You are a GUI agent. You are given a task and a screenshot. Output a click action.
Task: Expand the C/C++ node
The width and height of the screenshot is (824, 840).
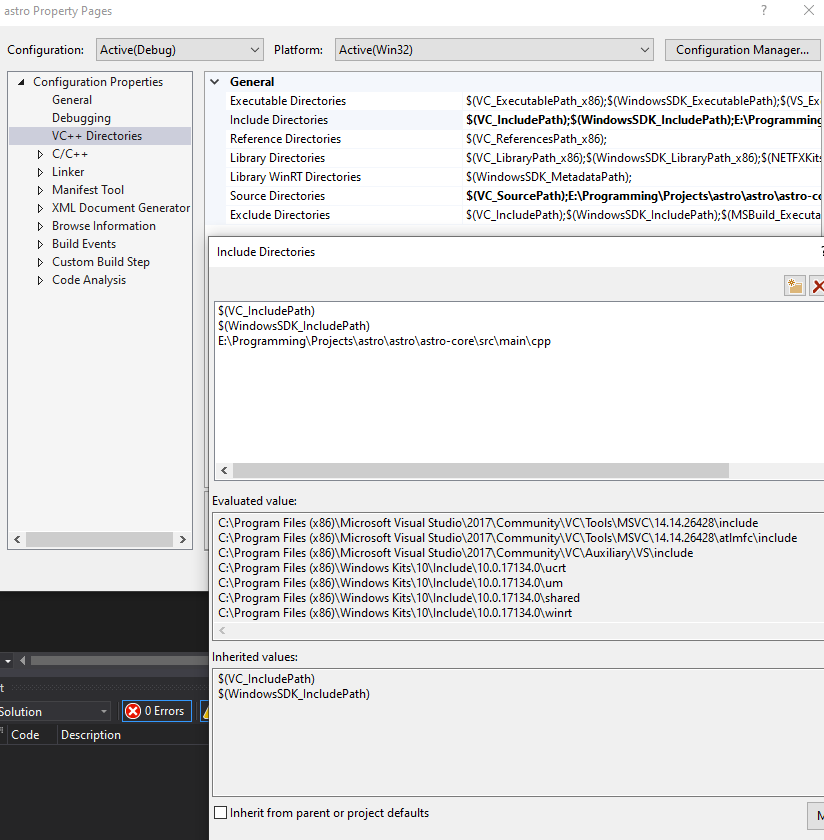tap(40, 154)
